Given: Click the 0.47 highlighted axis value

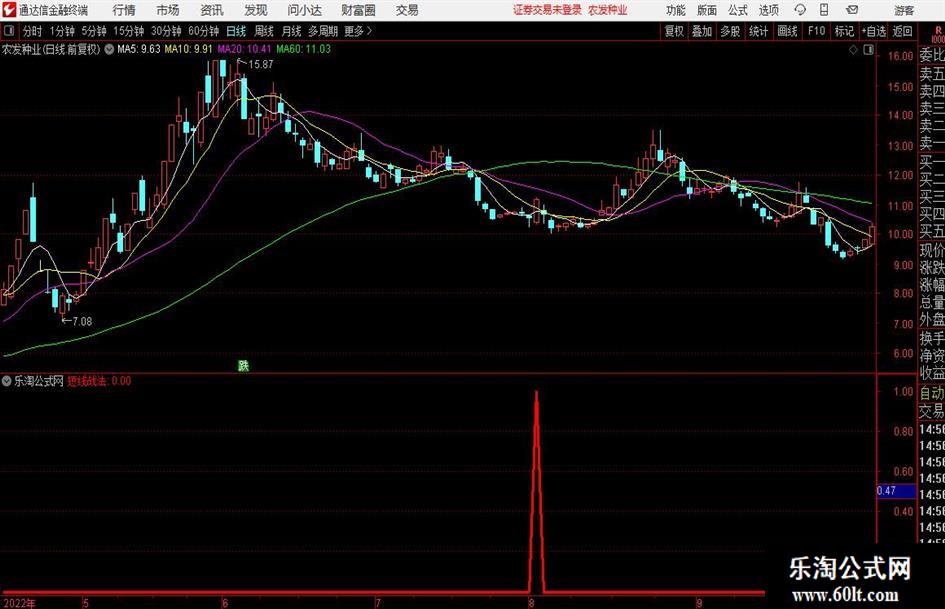Looking at the screenshot, I should coord(896,491).
